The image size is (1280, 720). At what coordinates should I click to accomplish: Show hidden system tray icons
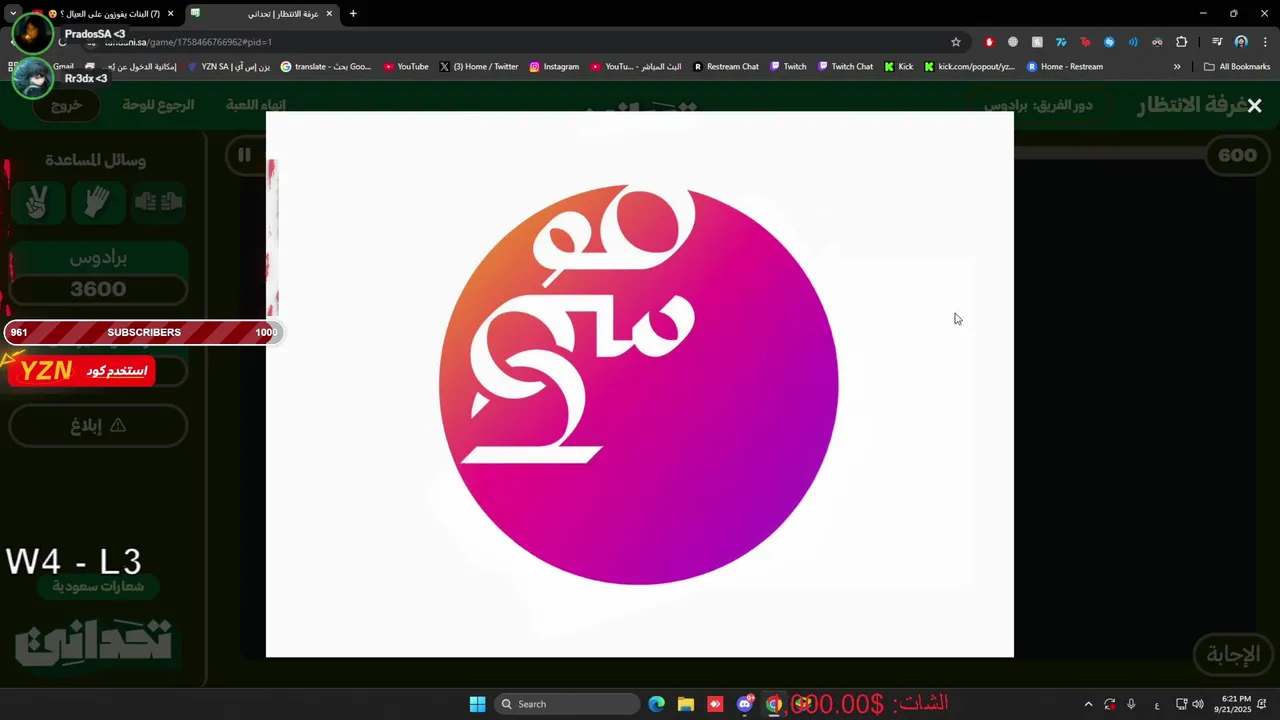pos(1088,704)
